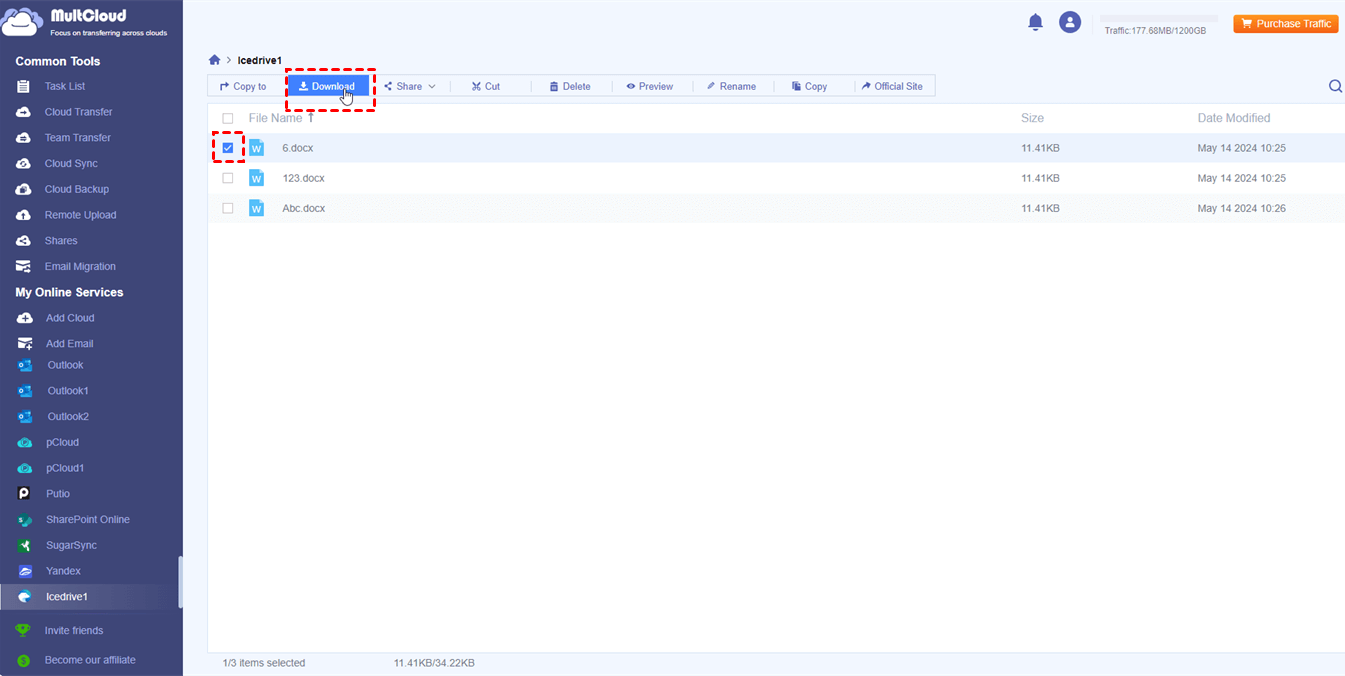The width and height of the screenshot is (1345, 676).
Task: Select Icedrive1 in sidebar
Action: point(89,597)
